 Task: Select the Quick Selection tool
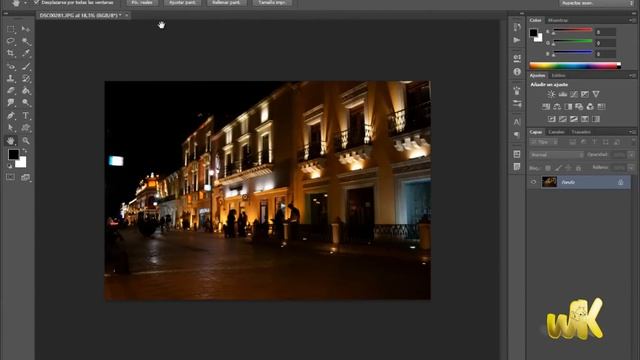coord(26,41)
